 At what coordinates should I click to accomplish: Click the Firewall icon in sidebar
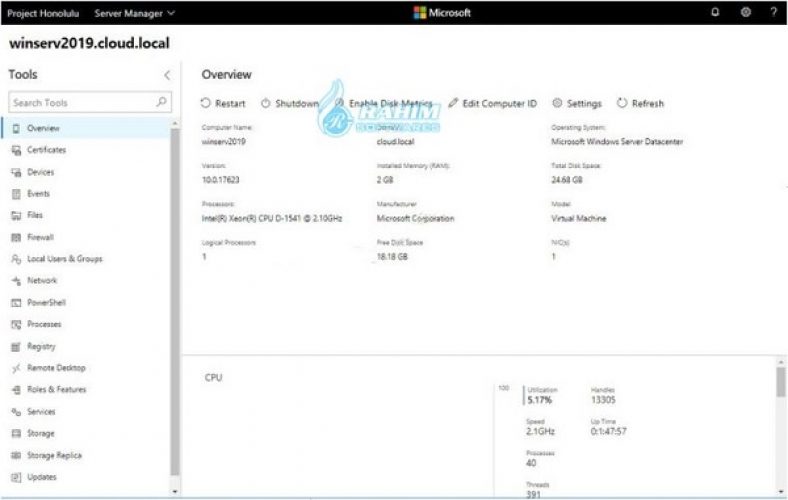click(16, 237)
